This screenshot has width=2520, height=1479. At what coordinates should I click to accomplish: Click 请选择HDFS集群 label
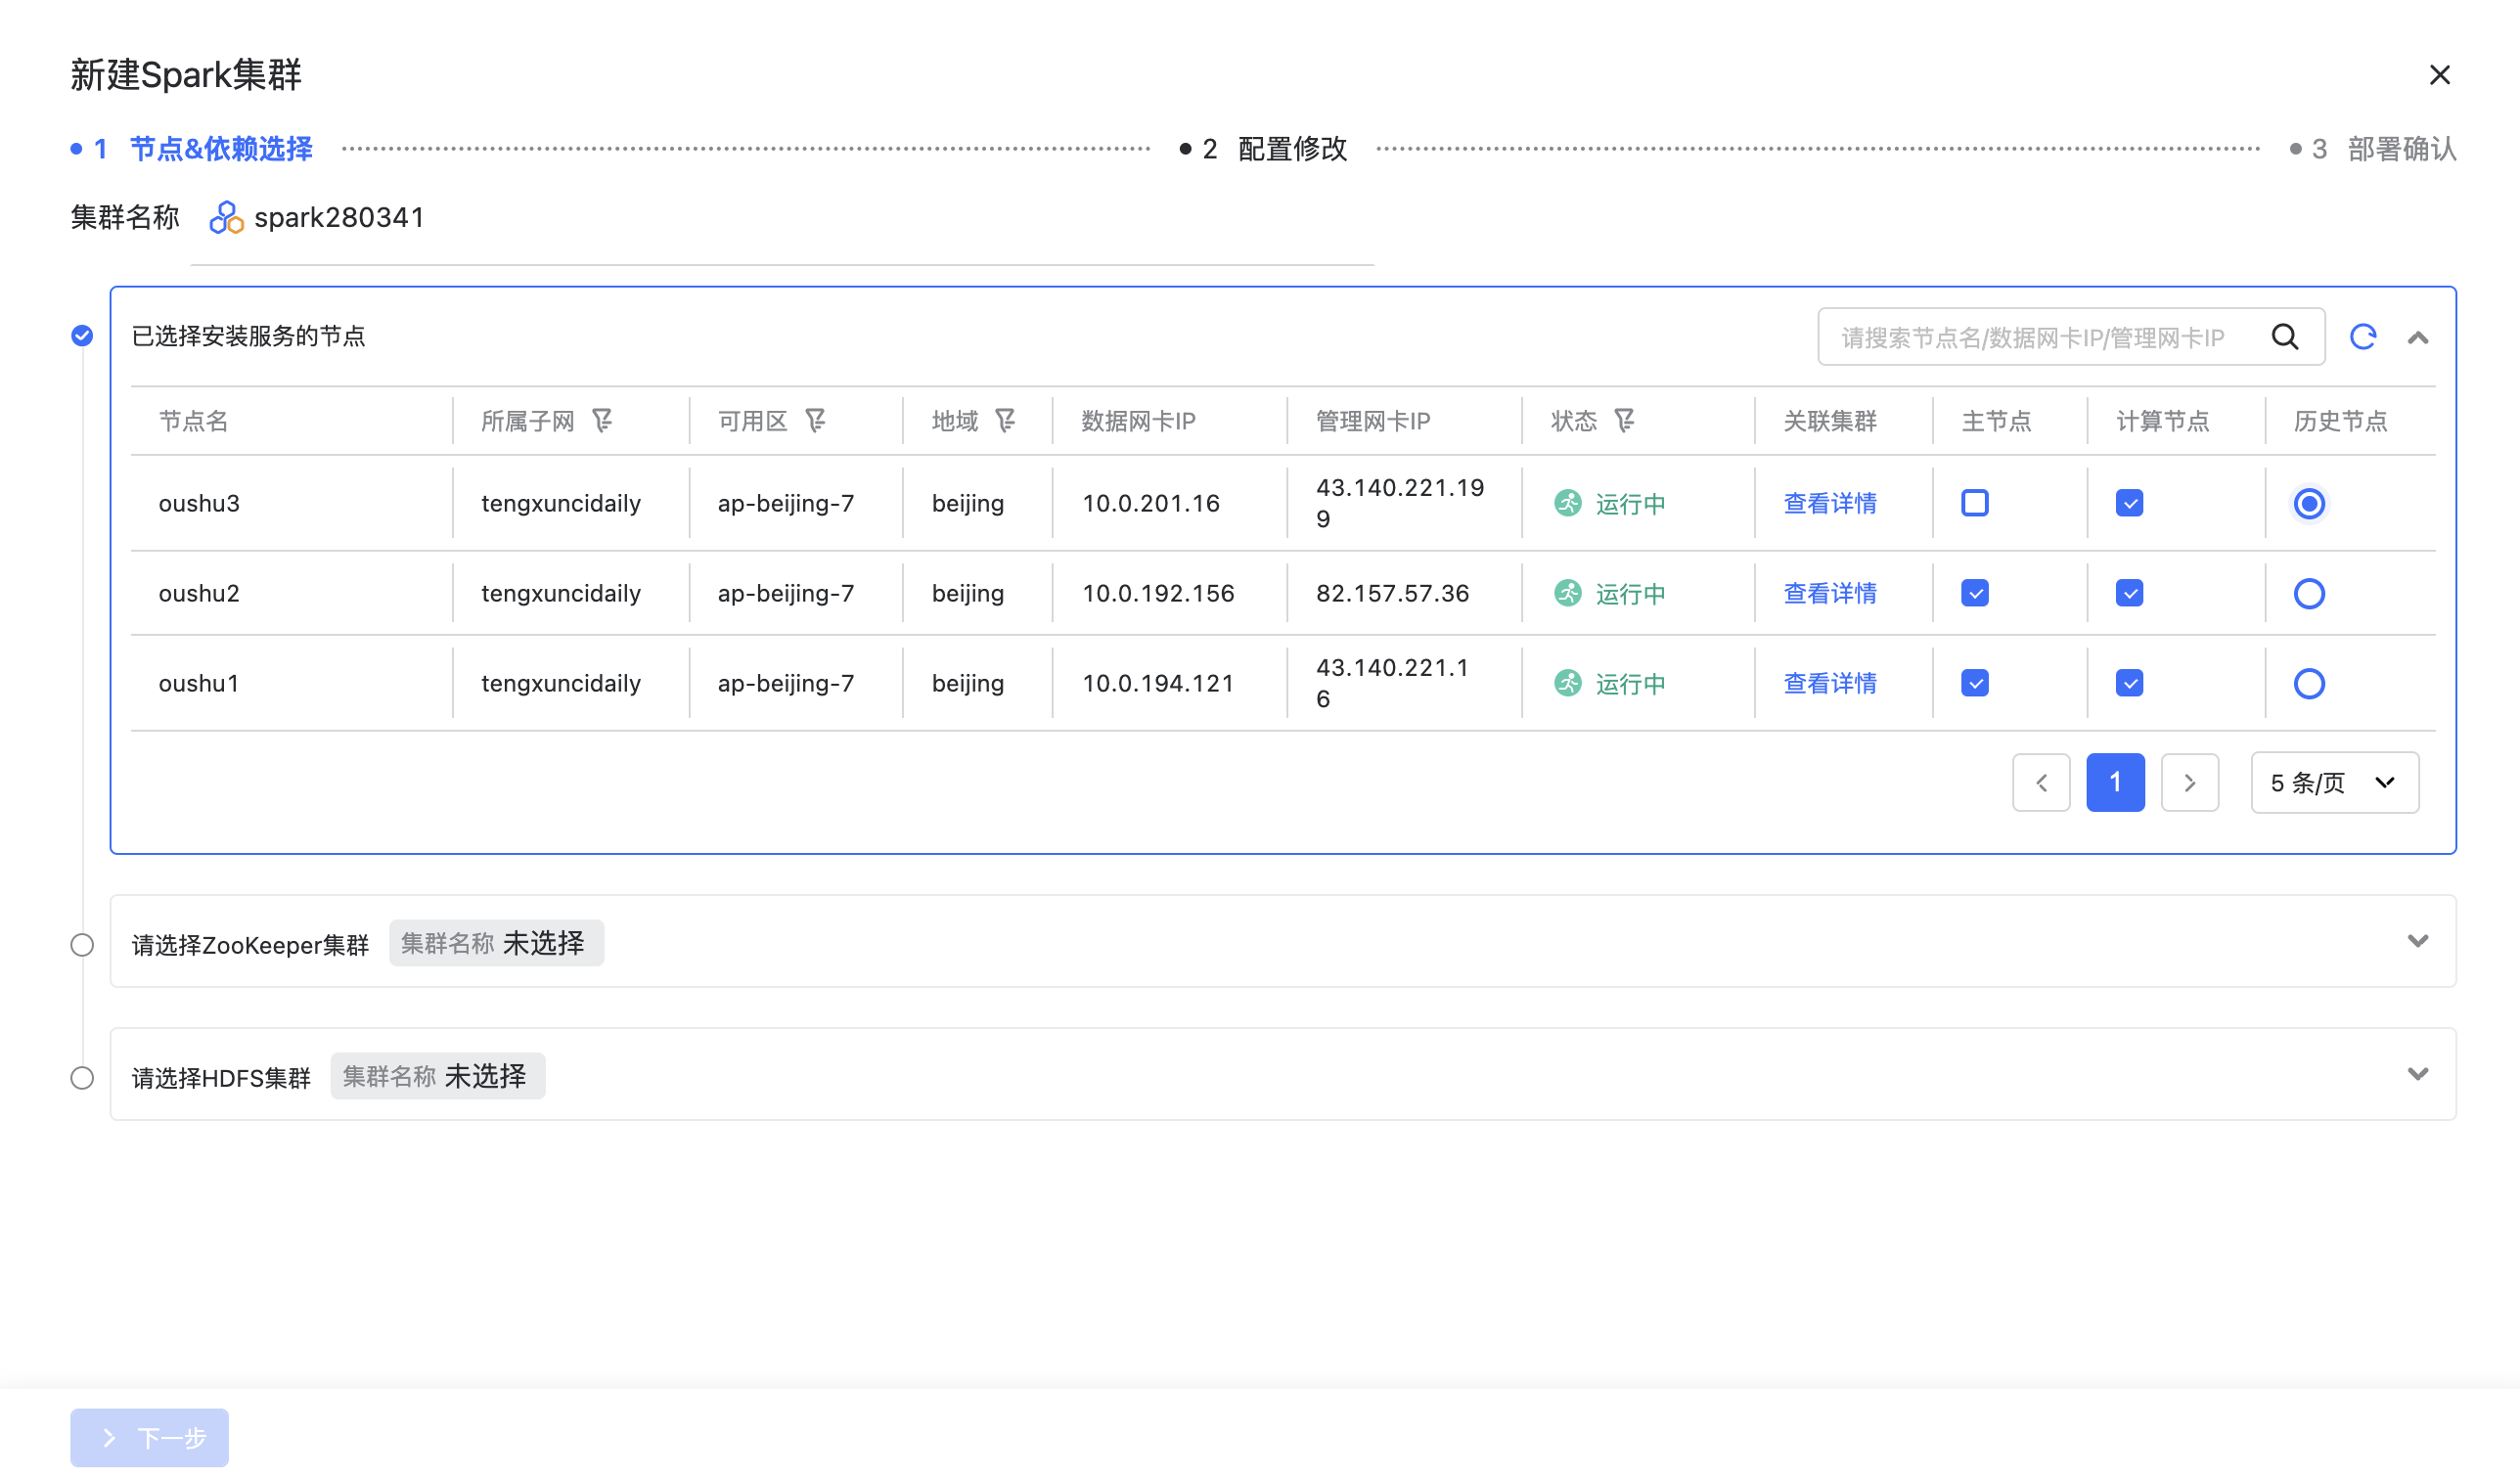click(221, 1078)
